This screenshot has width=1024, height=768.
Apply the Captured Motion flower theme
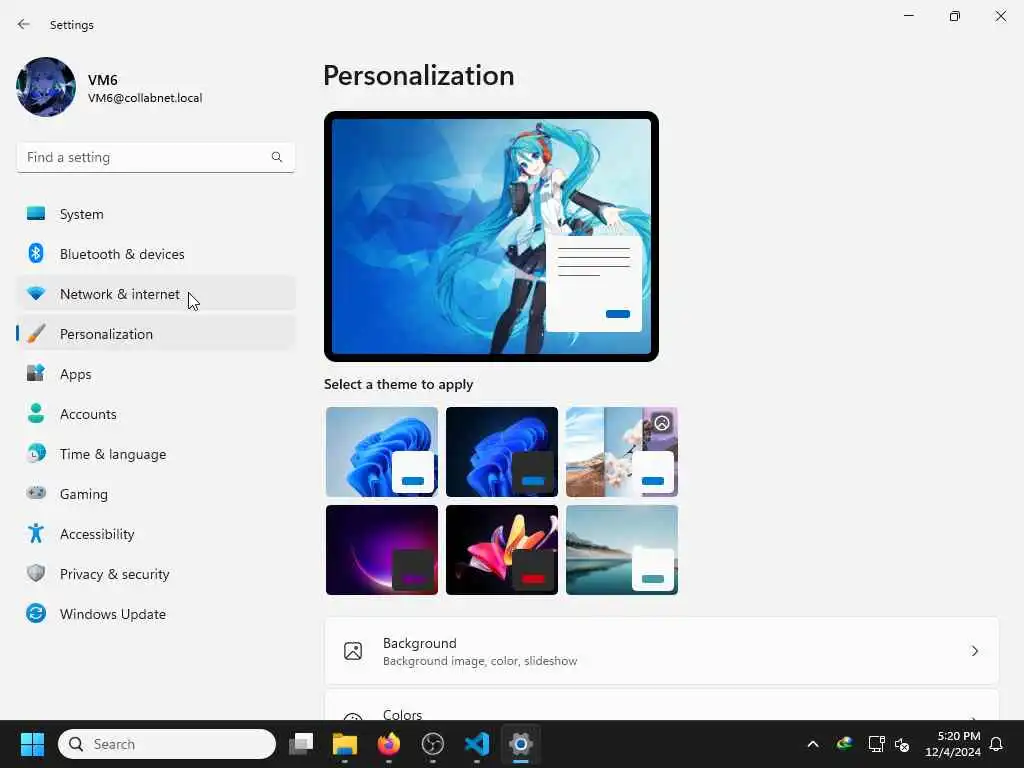pyautogui.click(x=502, y=550)
